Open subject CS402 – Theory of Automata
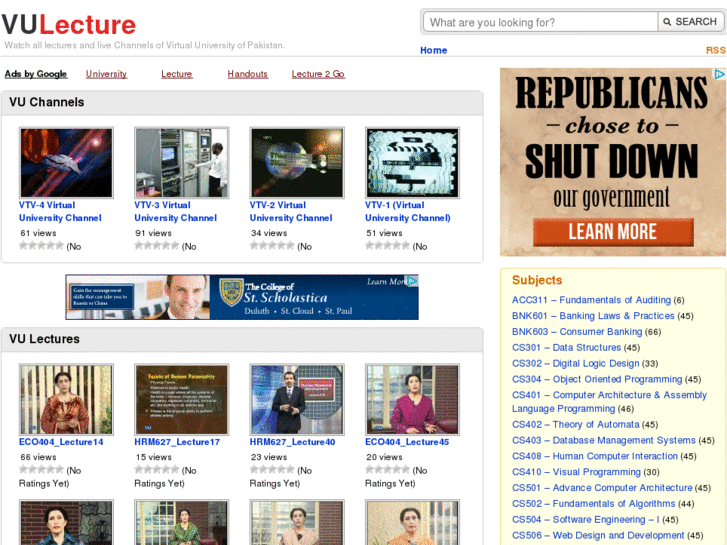This screenshot has width=727, height=545. tap(575, 424)
